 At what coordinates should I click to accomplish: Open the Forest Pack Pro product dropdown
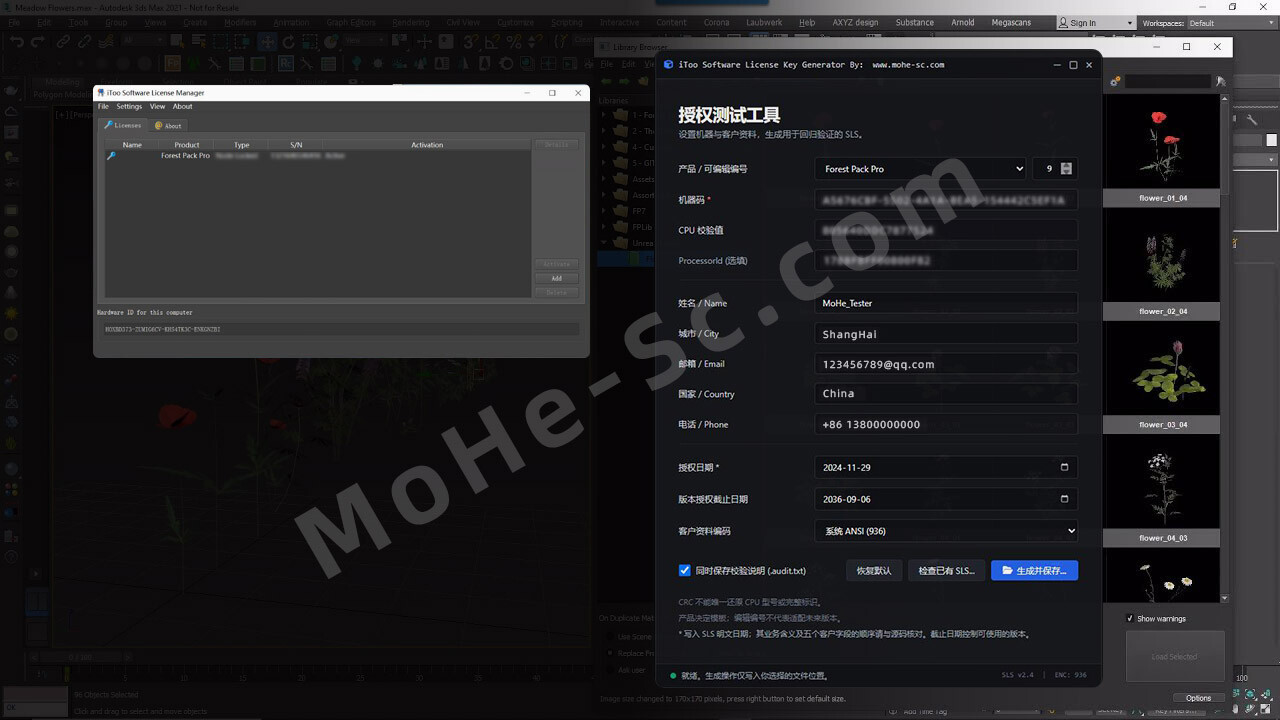(x=920, y=169)
